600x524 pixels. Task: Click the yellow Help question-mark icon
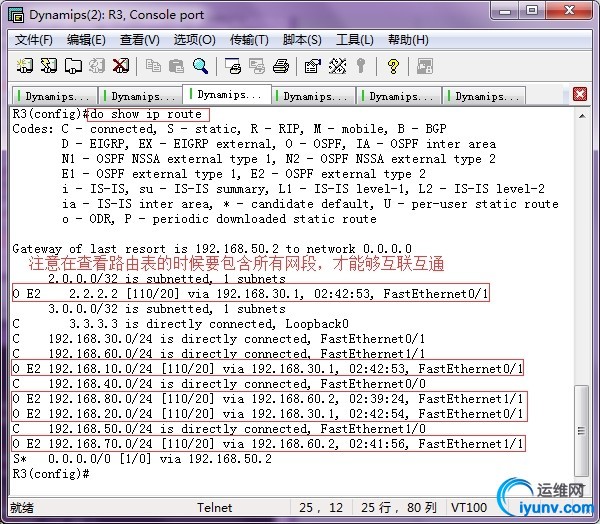coord(393,66)
